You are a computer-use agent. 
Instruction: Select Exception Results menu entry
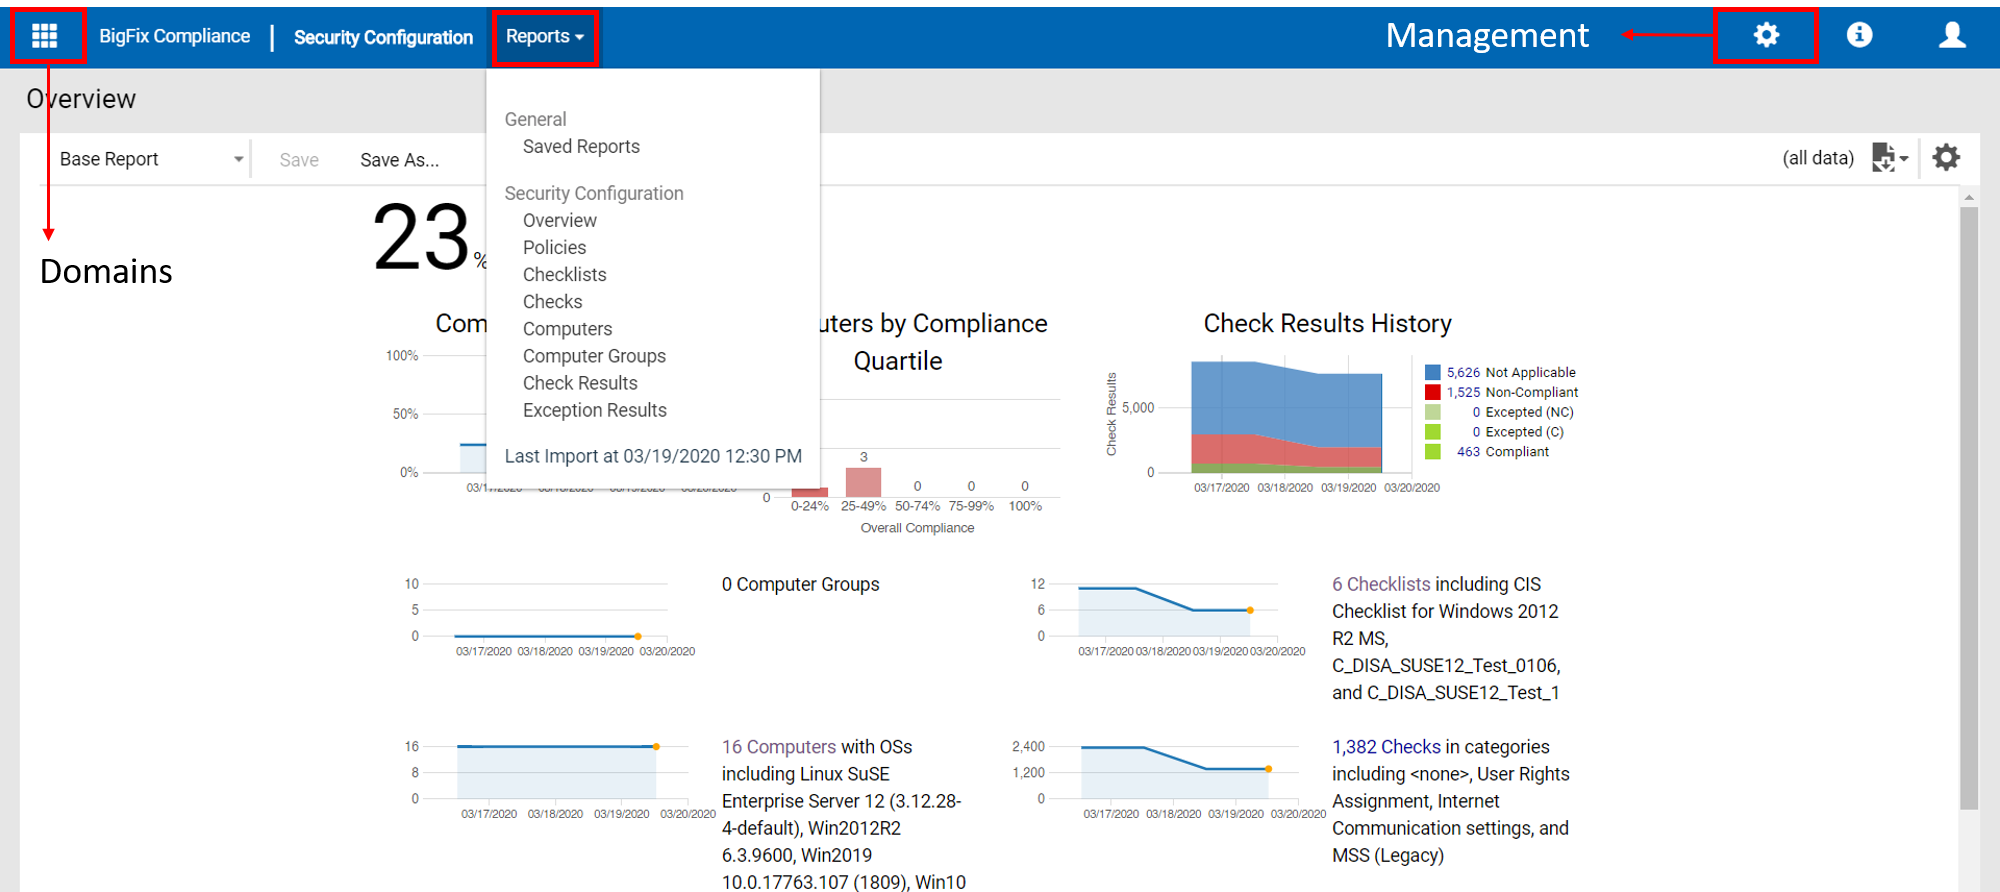coord(594,410)
